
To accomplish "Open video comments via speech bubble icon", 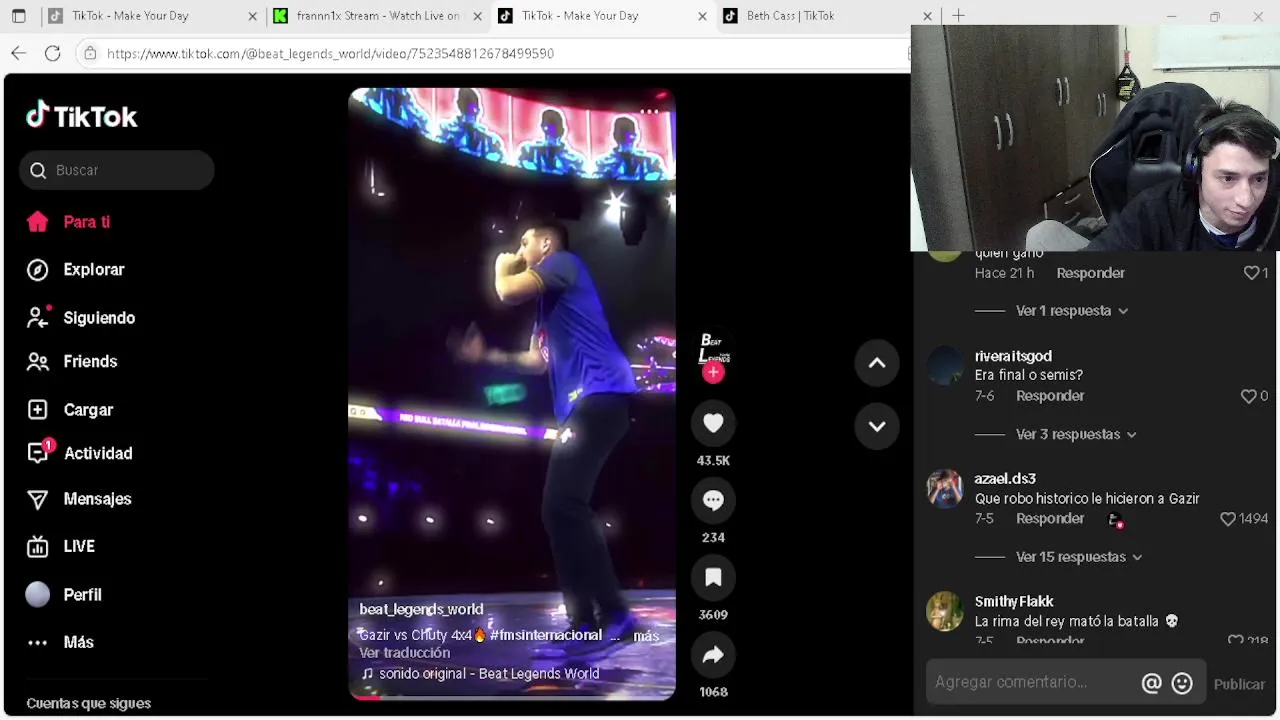I will click(x=713, y=501).
